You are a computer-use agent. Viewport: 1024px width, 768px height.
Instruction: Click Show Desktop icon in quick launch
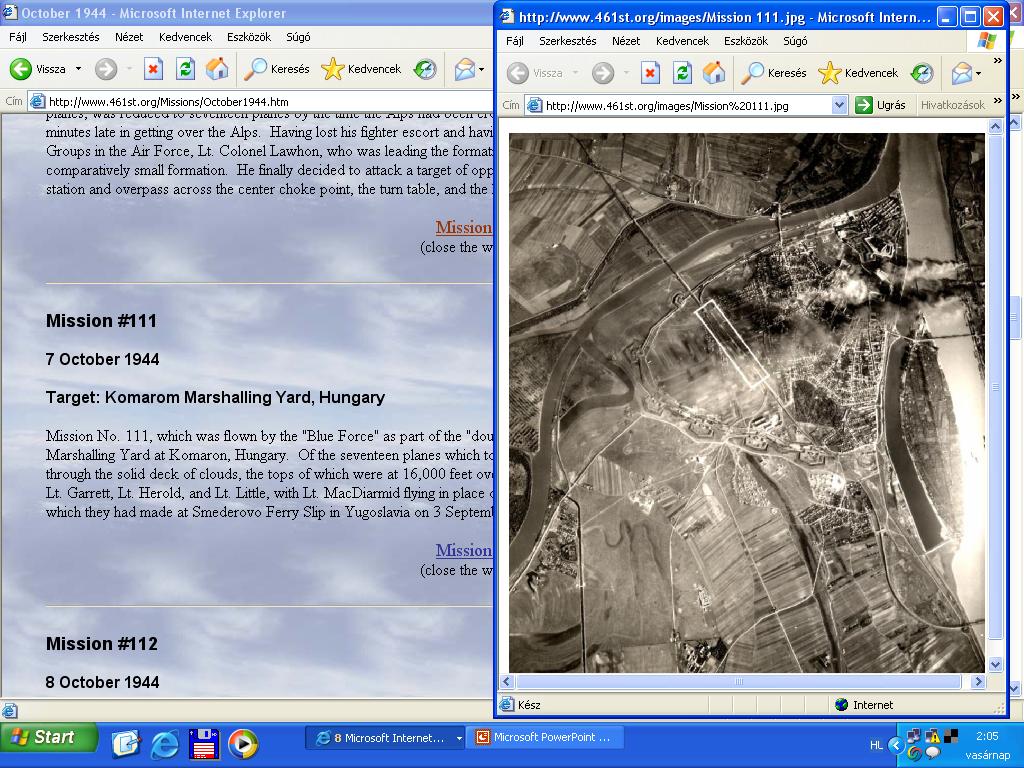(x=125, y=743)
